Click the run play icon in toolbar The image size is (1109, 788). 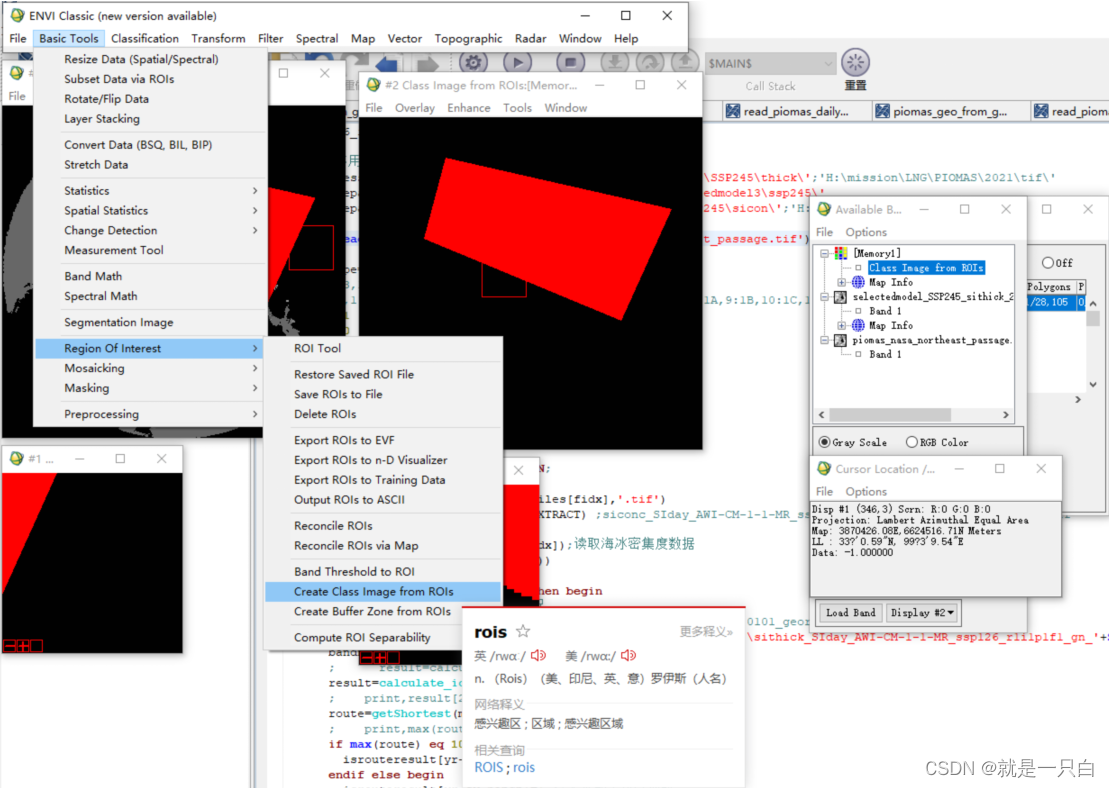[x=518, y=62]
